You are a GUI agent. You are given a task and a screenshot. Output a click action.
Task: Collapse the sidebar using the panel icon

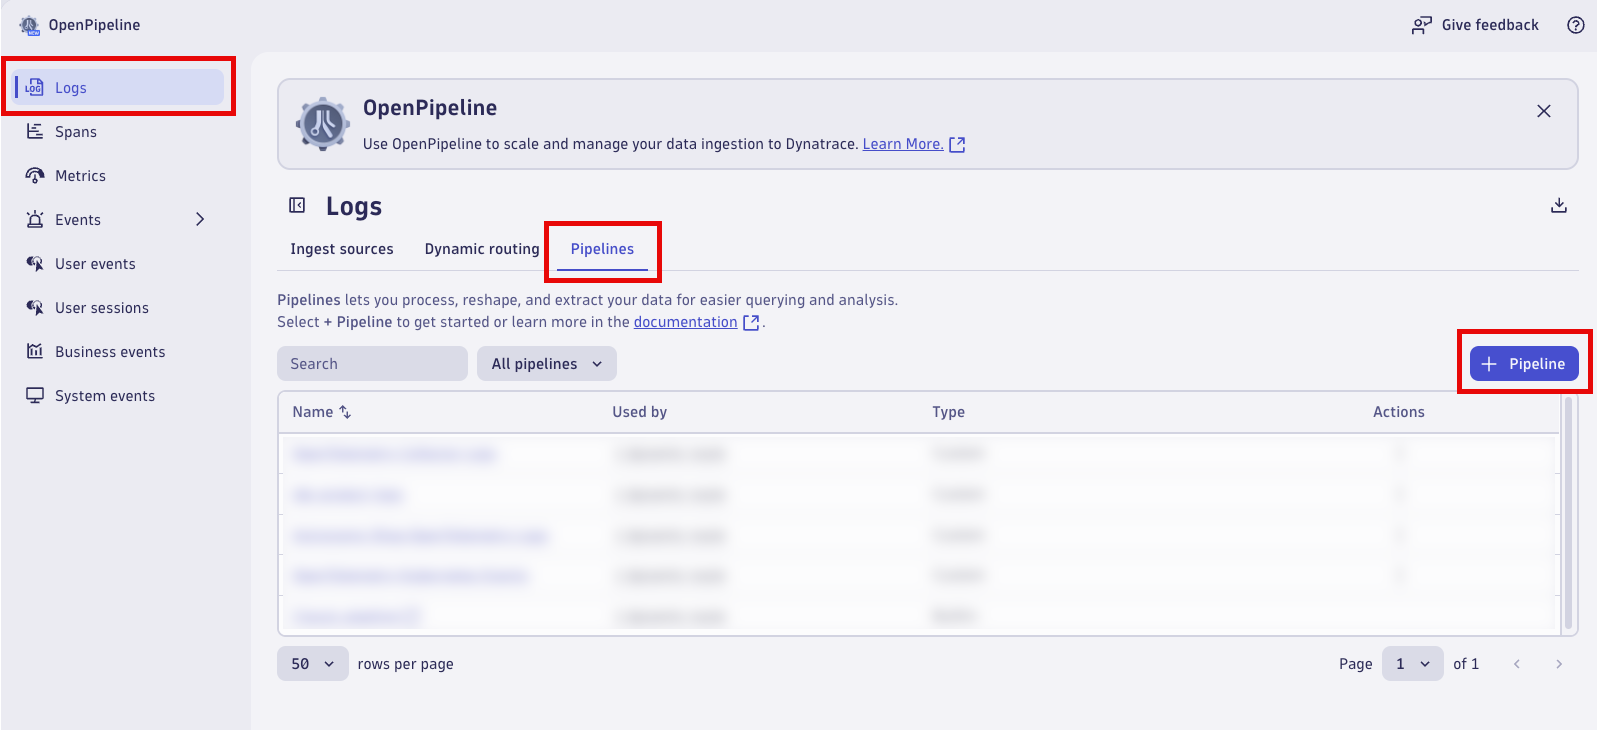(297, 205)
